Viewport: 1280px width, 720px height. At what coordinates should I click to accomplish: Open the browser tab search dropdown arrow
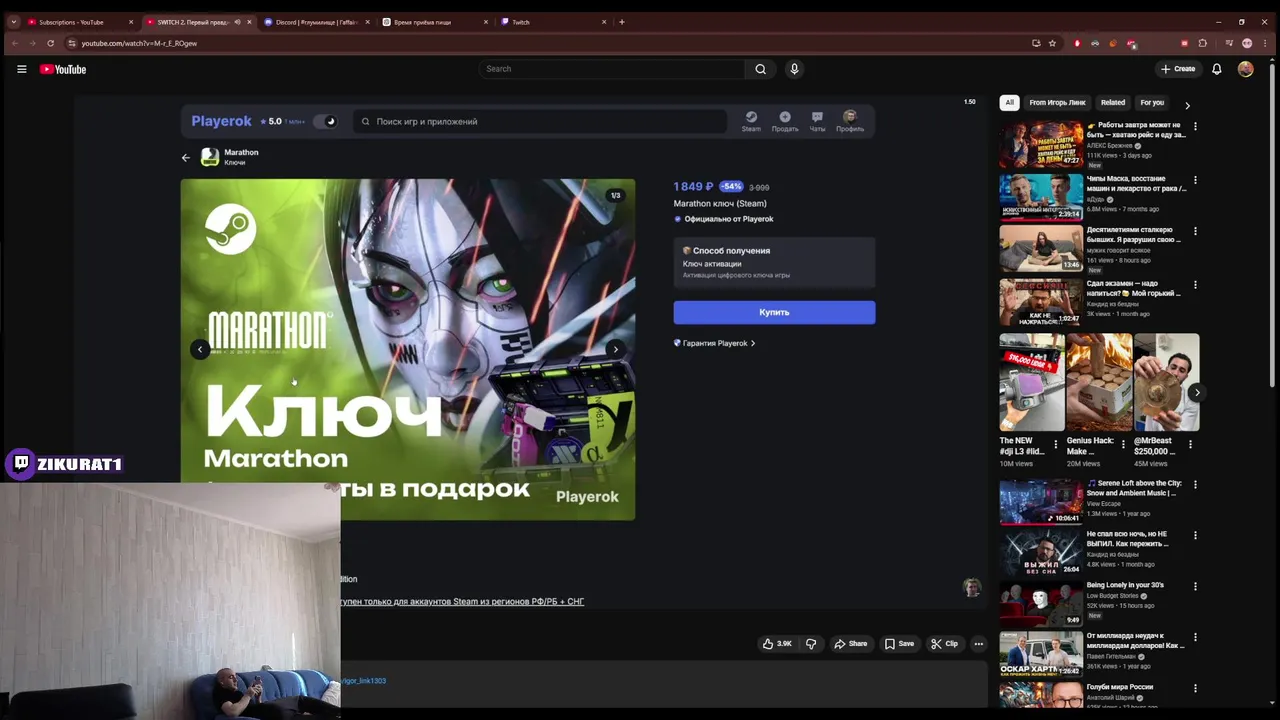point(13,22)
